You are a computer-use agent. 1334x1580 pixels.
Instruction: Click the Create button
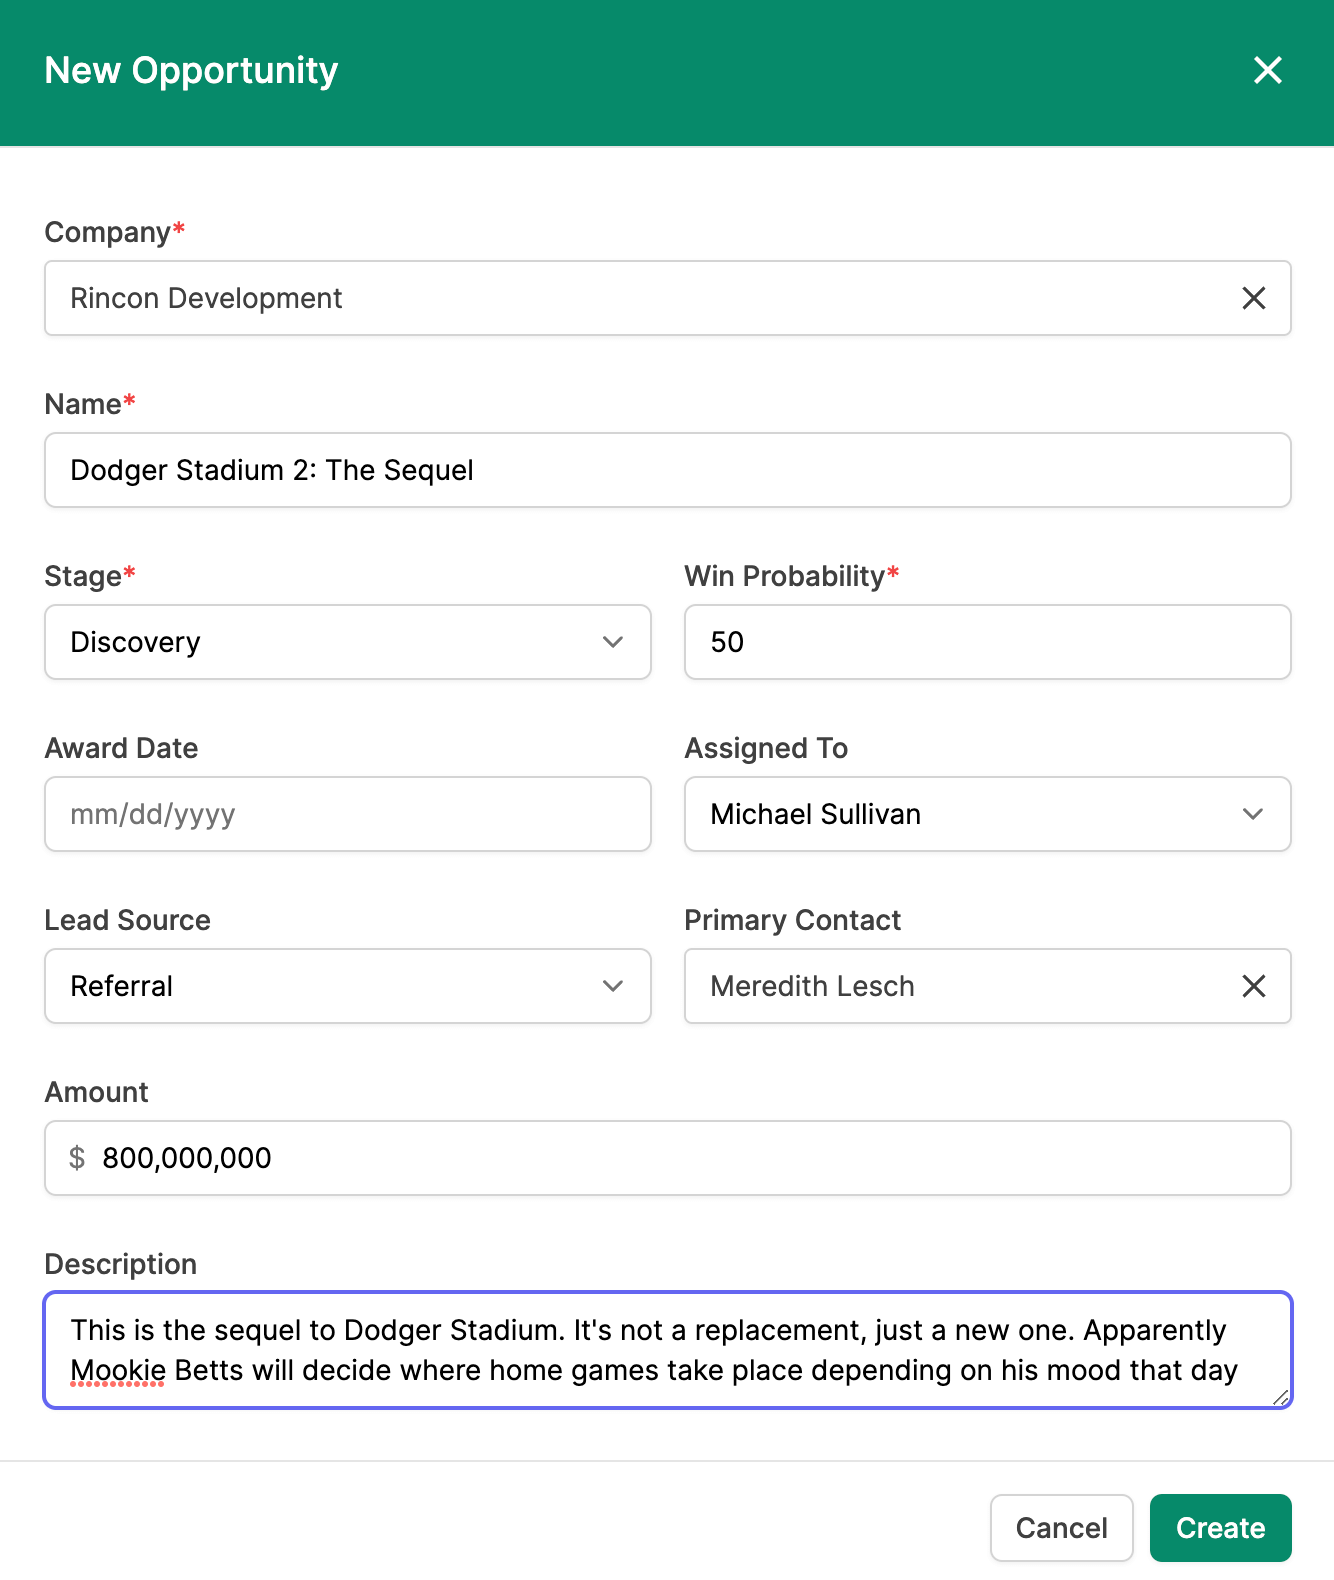pyautogui.click(x=1220, y=1528)
